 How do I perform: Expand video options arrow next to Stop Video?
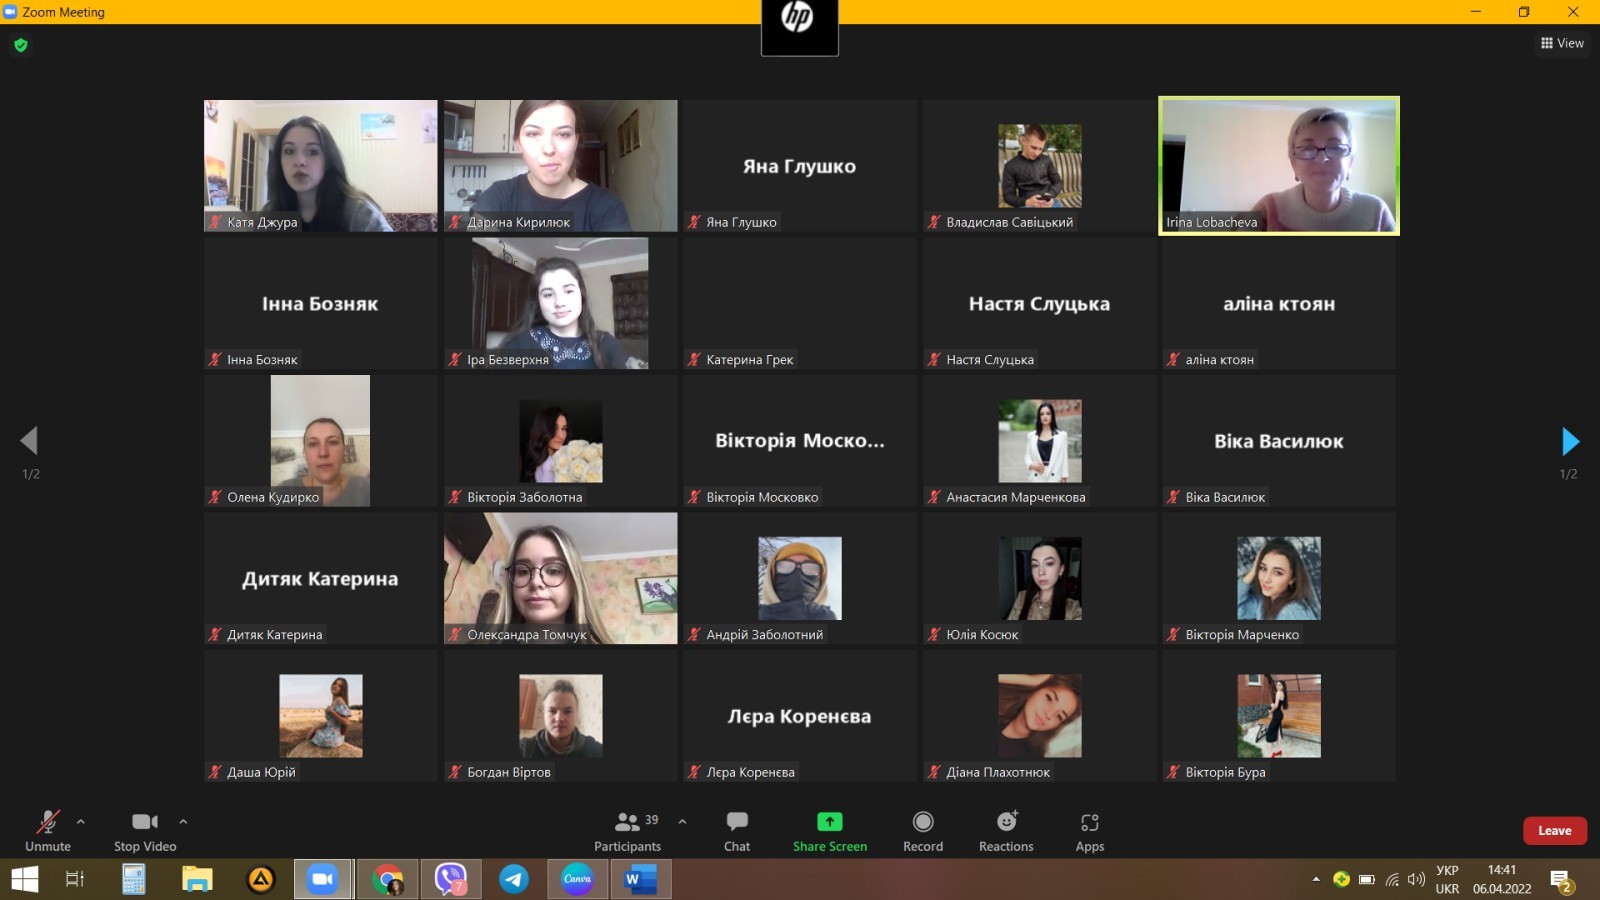click(183, 822)
